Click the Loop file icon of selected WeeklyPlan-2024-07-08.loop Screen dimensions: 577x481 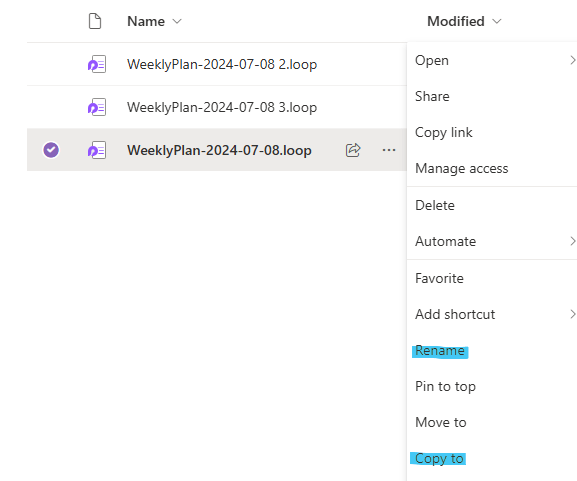point(97,150)
